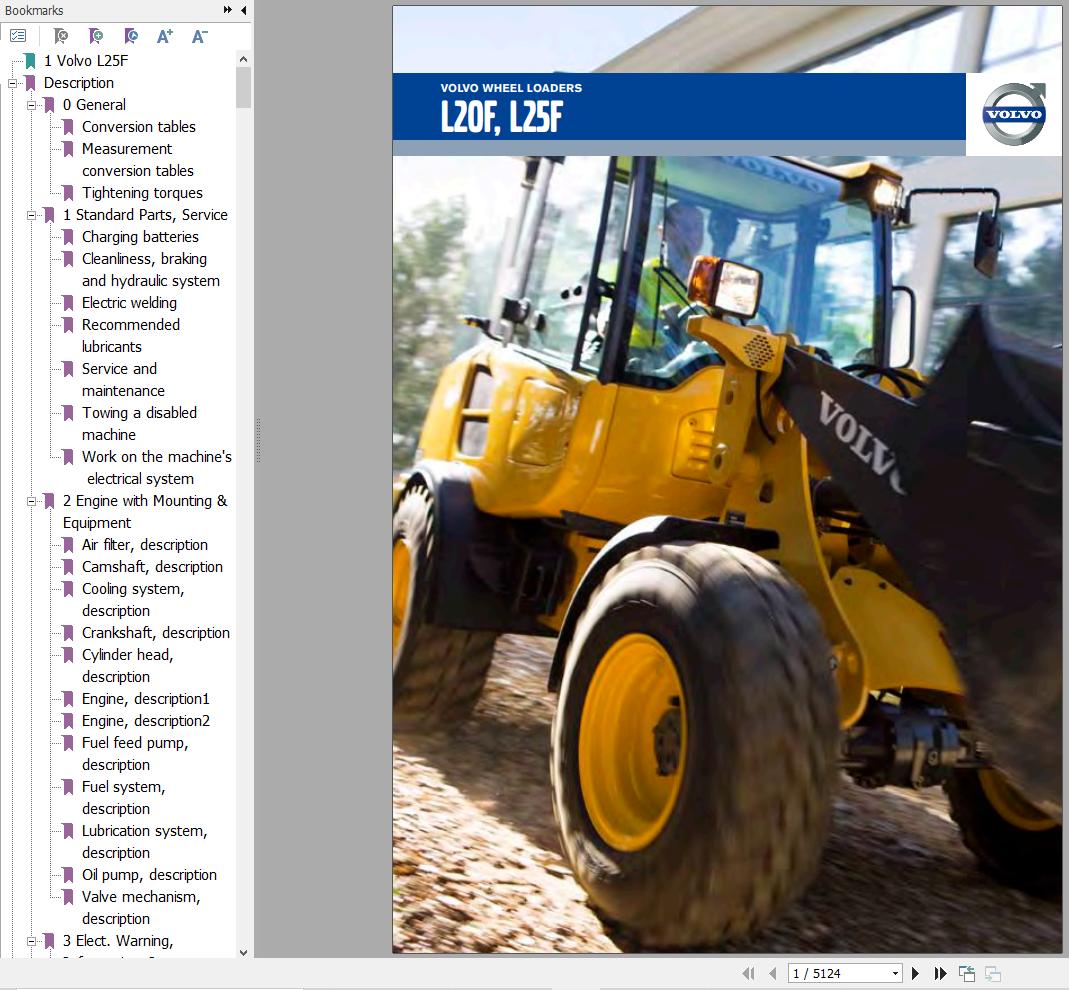Decrease bookmark text size with A- icon

coord(198,35)
